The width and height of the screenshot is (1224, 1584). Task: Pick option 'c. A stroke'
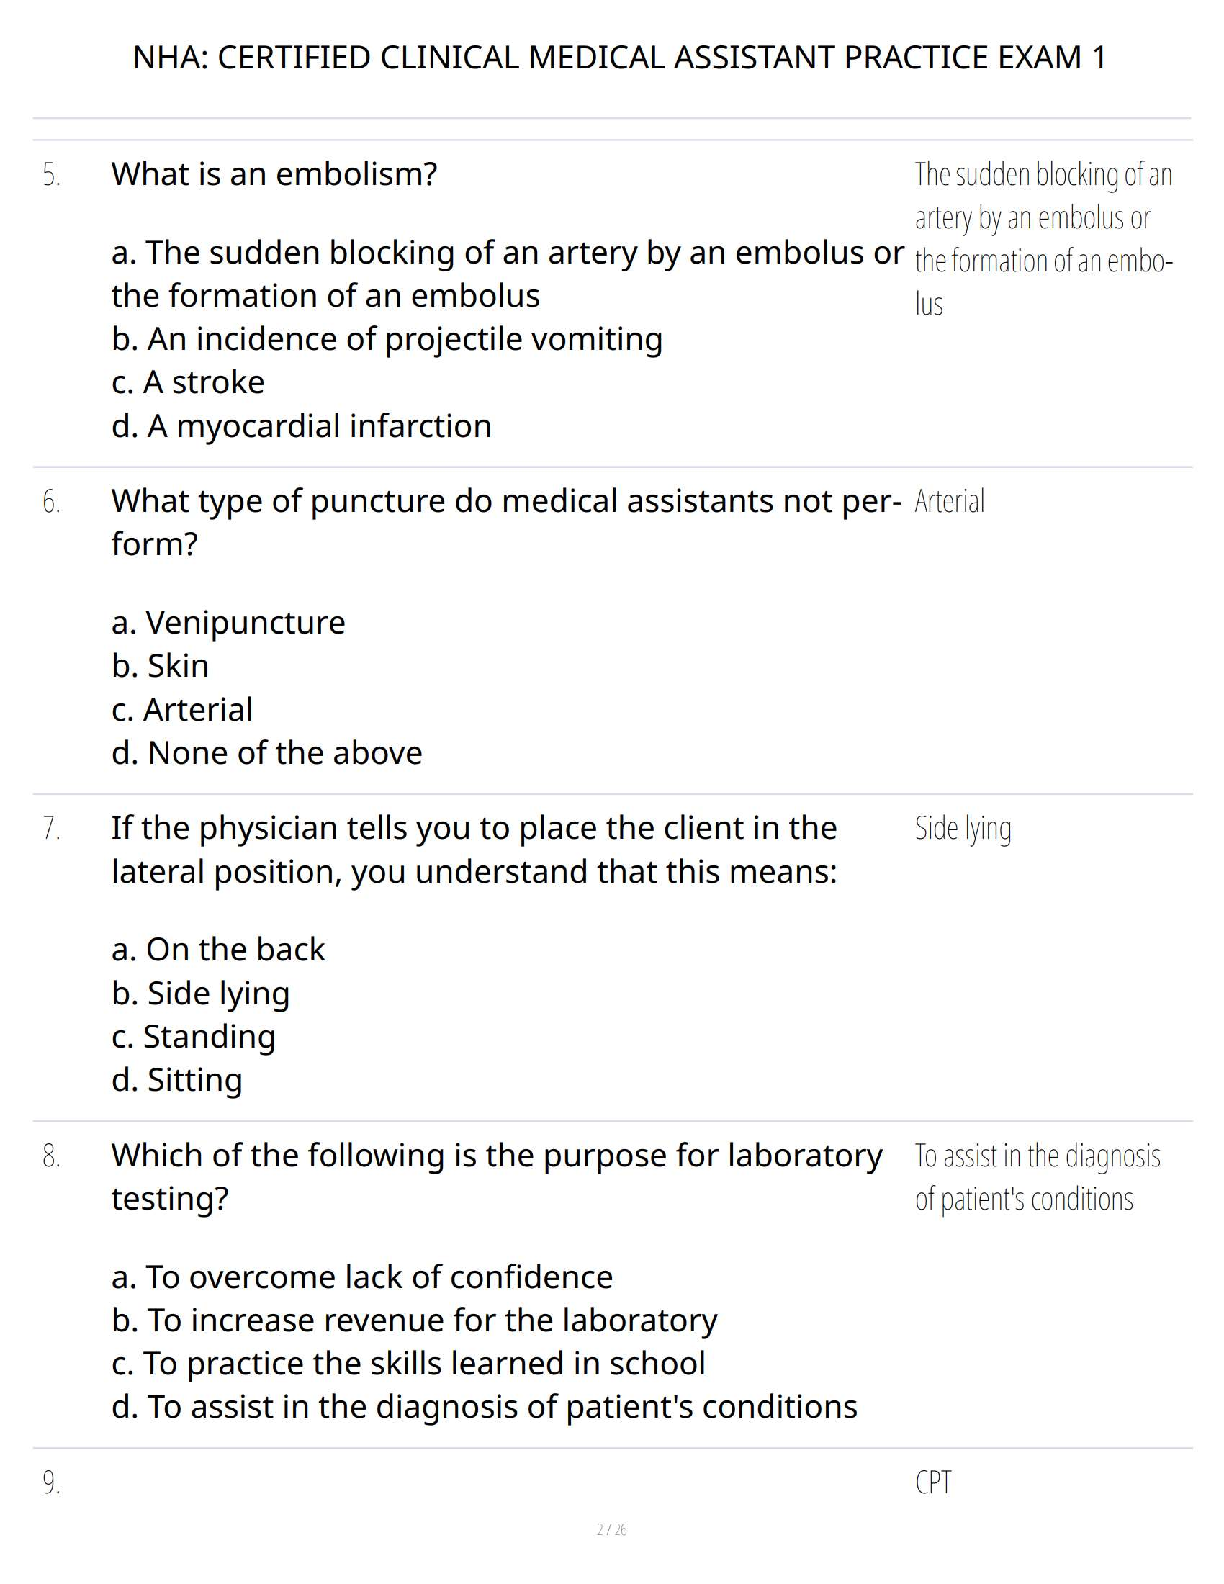[x=188, y=382]
